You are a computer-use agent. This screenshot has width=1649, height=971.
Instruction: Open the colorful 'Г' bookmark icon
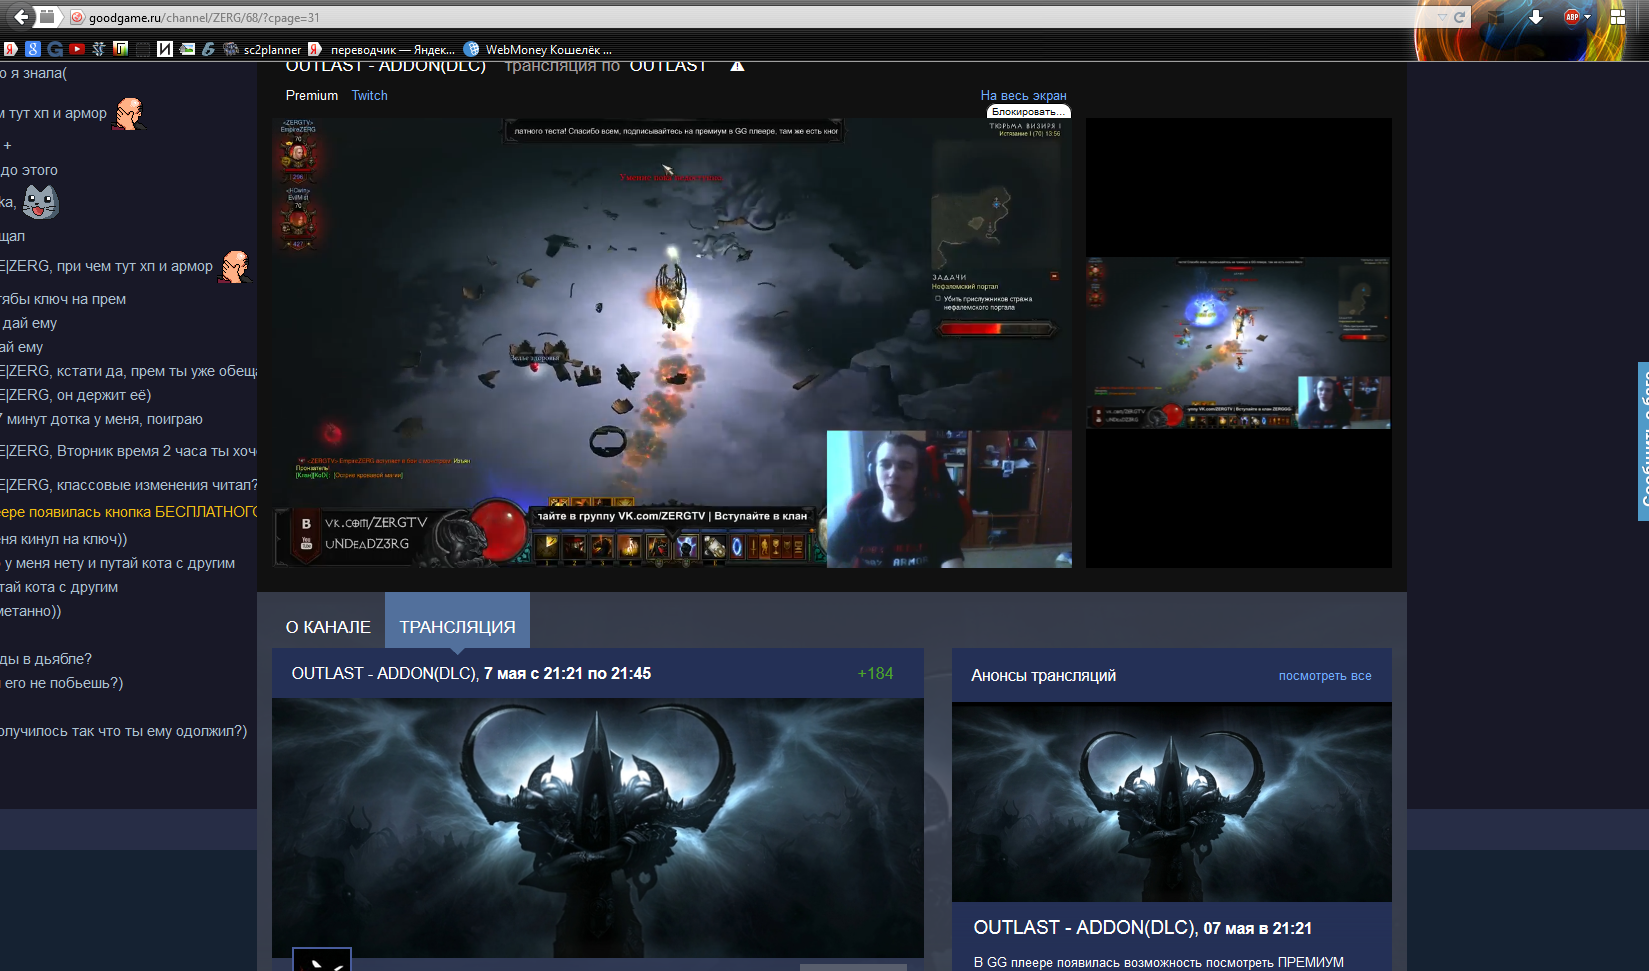click(121, 49)
